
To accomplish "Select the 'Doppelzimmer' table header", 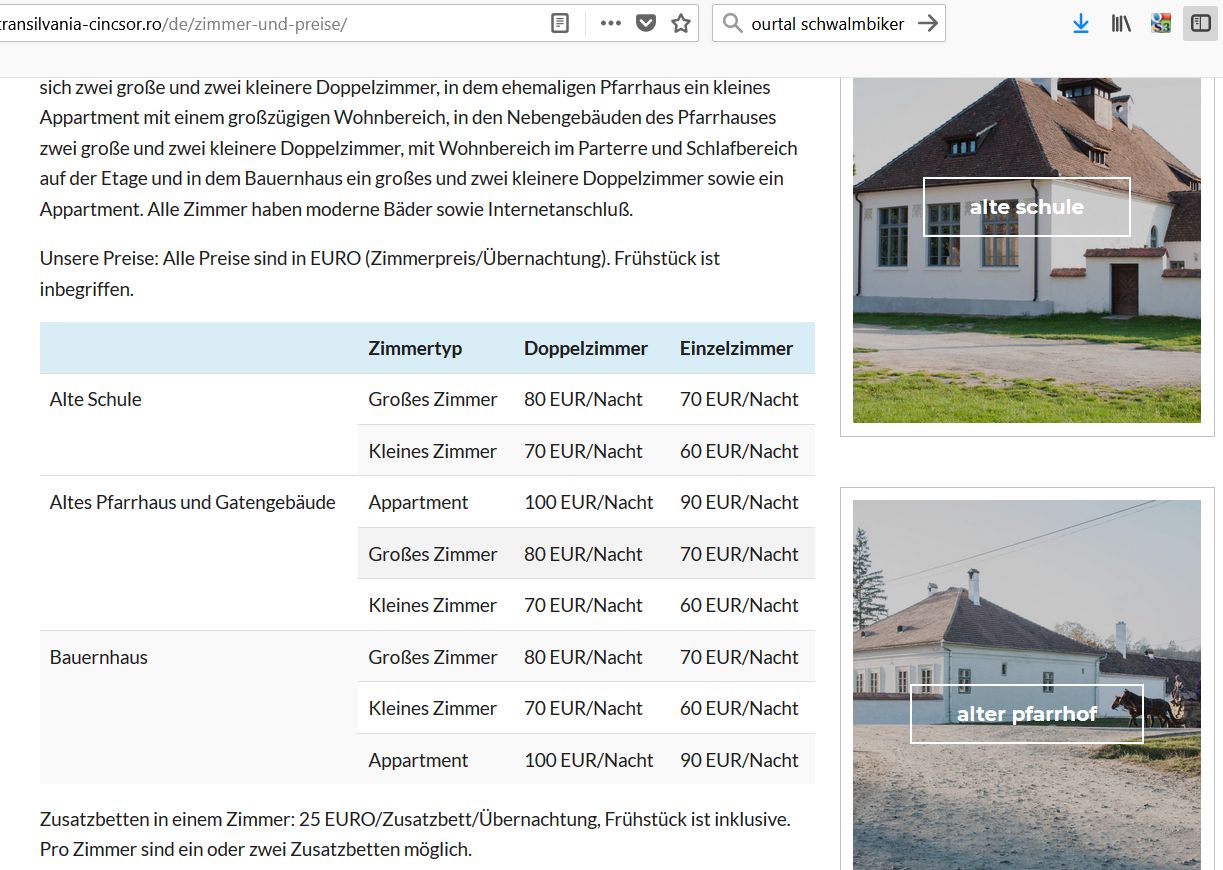I will pos(586,348).
